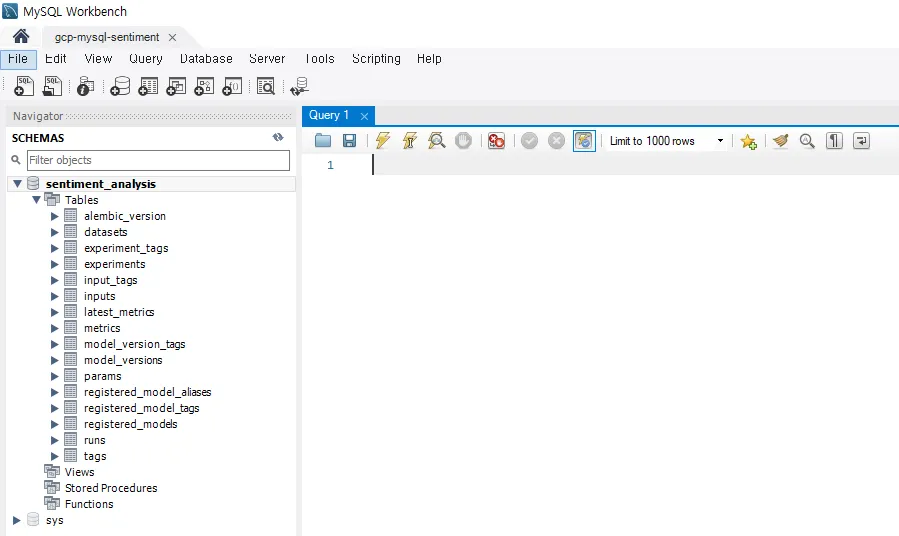This screenshot has width=899, height=536.
Task: Commit the transaction
Action: 529,140
